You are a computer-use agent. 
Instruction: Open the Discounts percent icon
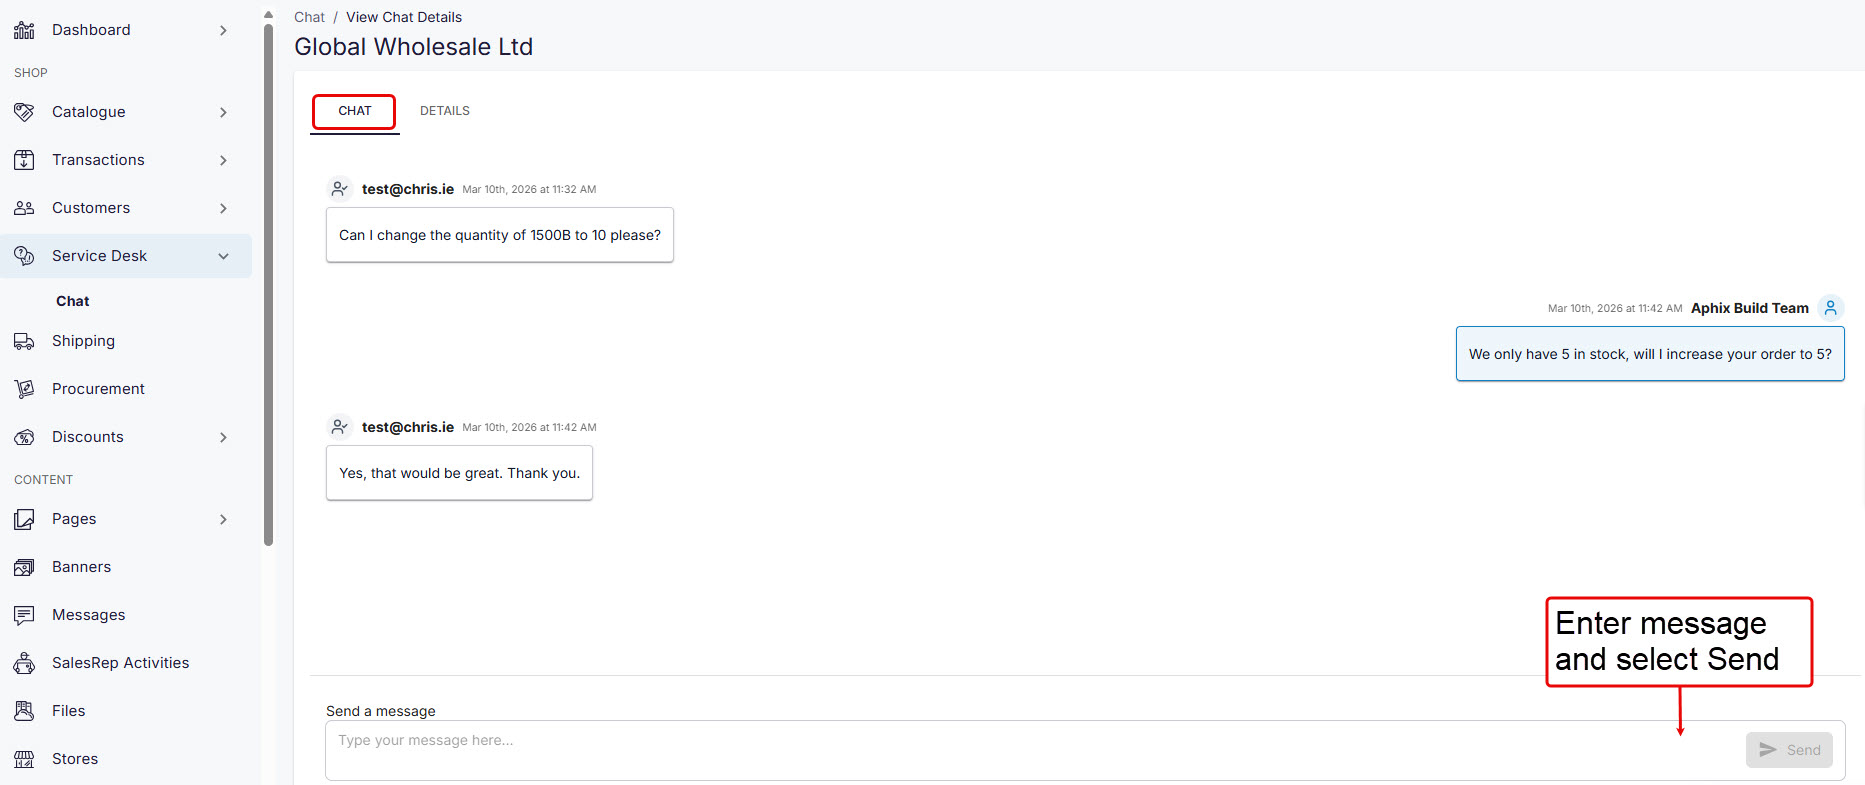point(24,436)
